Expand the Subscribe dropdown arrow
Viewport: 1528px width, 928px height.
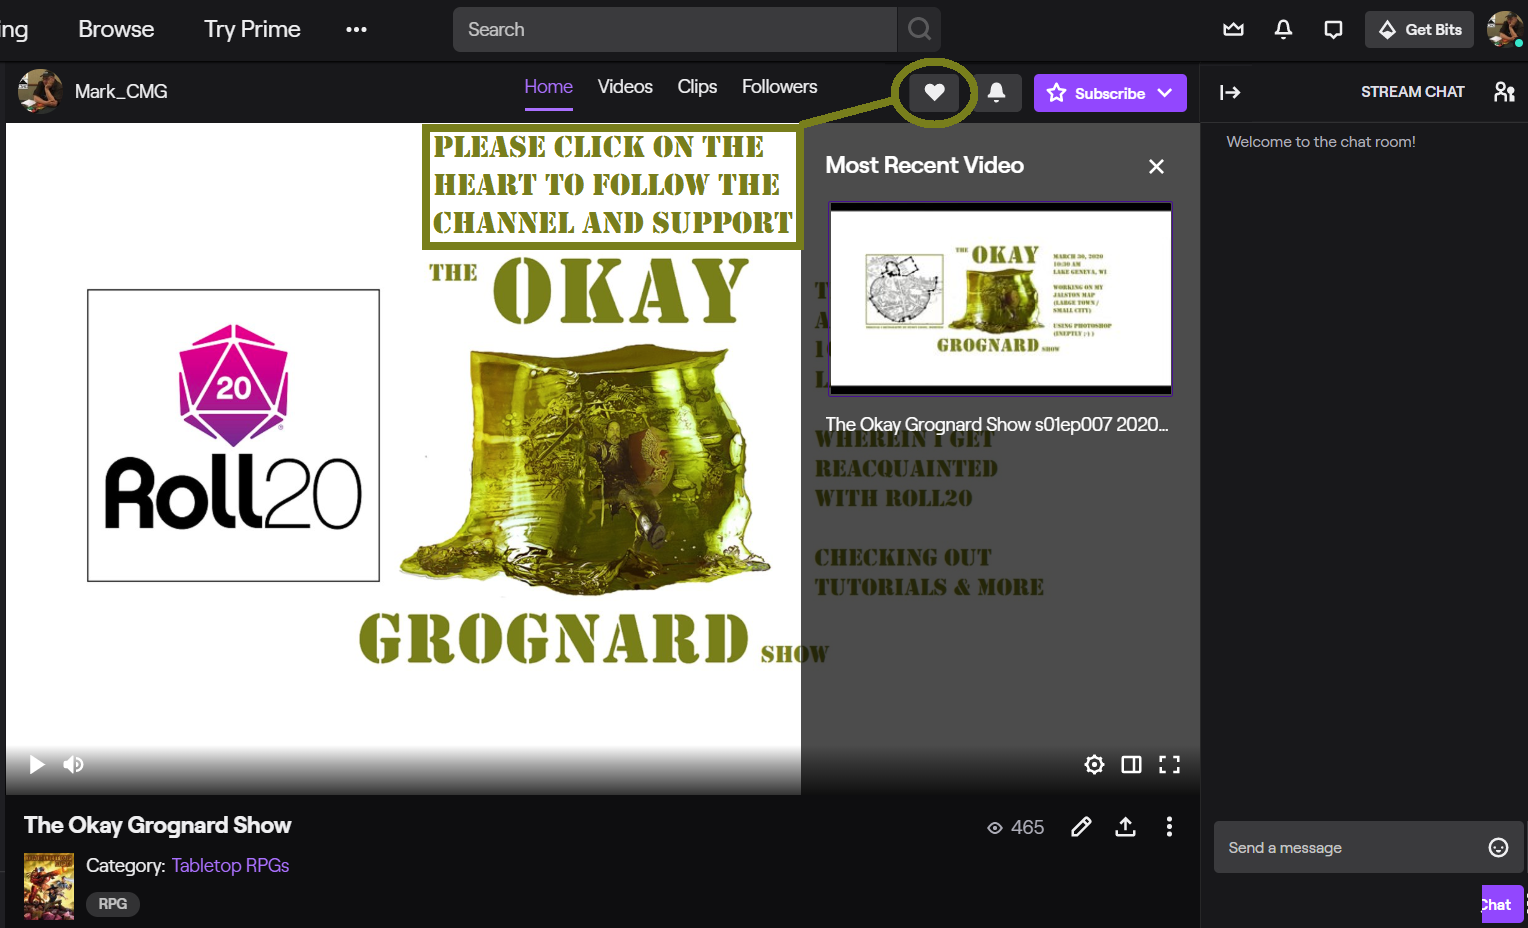[1165, 93]
